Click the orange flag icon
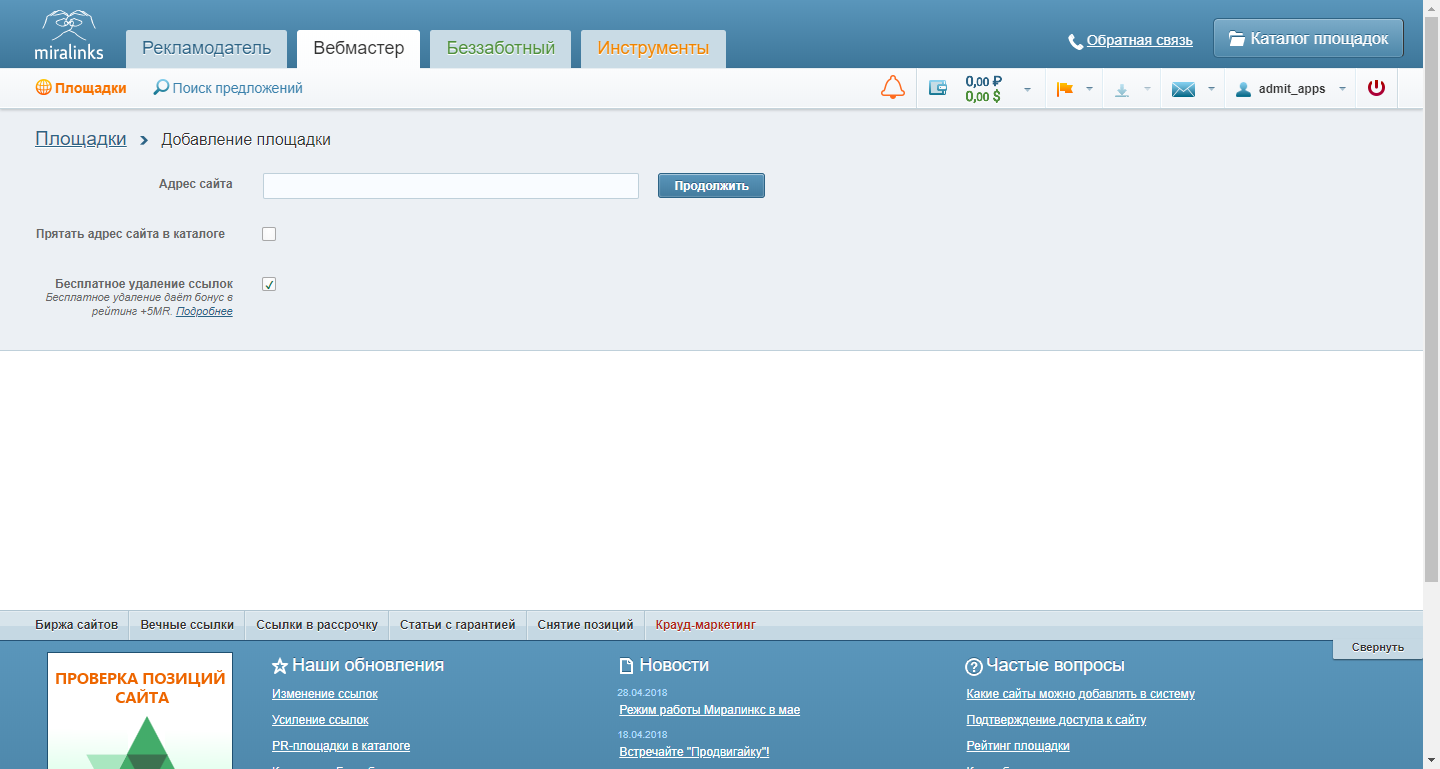Viewport: 1440px width, 769px height. [1064, 89]
